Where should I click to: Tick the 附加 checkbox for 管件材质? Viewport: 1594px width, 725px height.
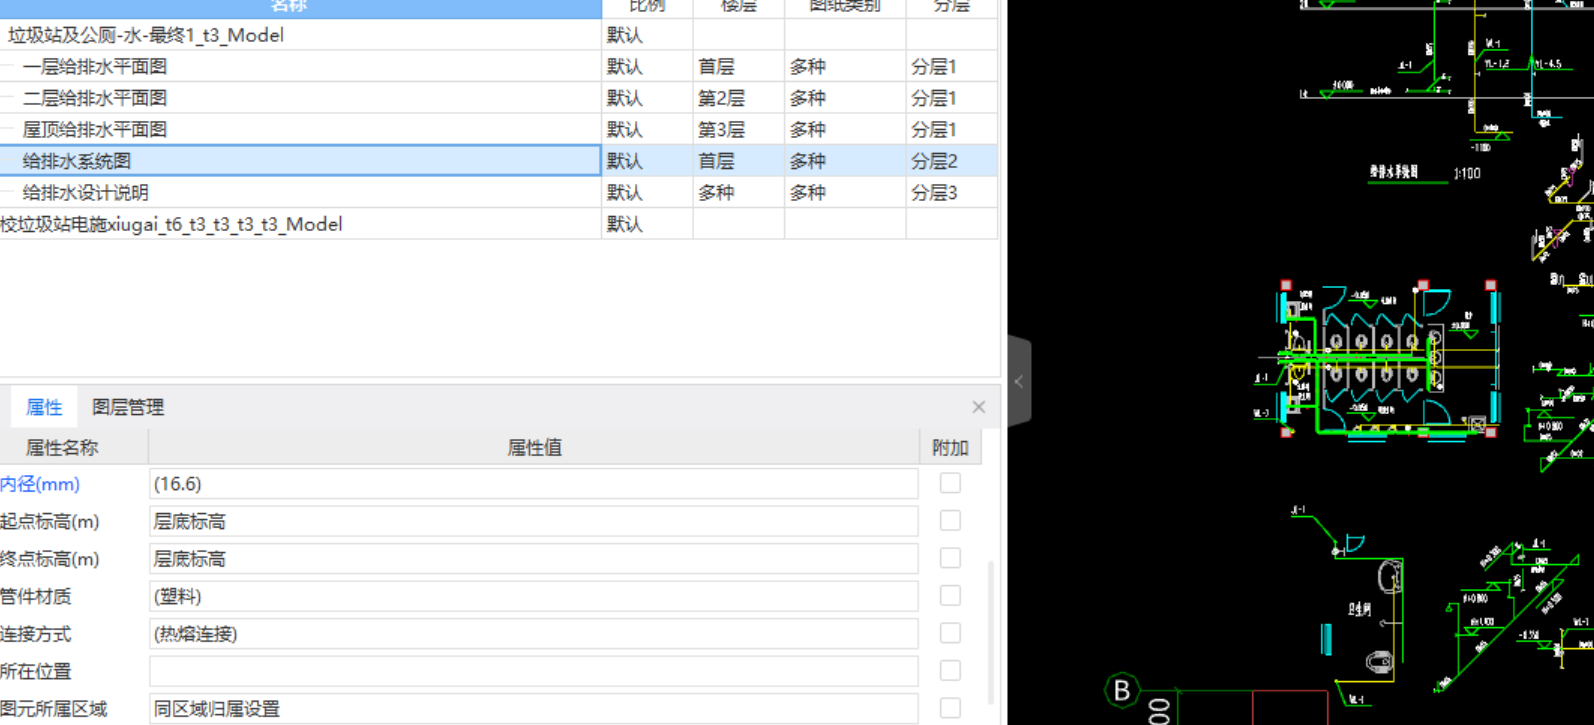[x=950, y=596]
